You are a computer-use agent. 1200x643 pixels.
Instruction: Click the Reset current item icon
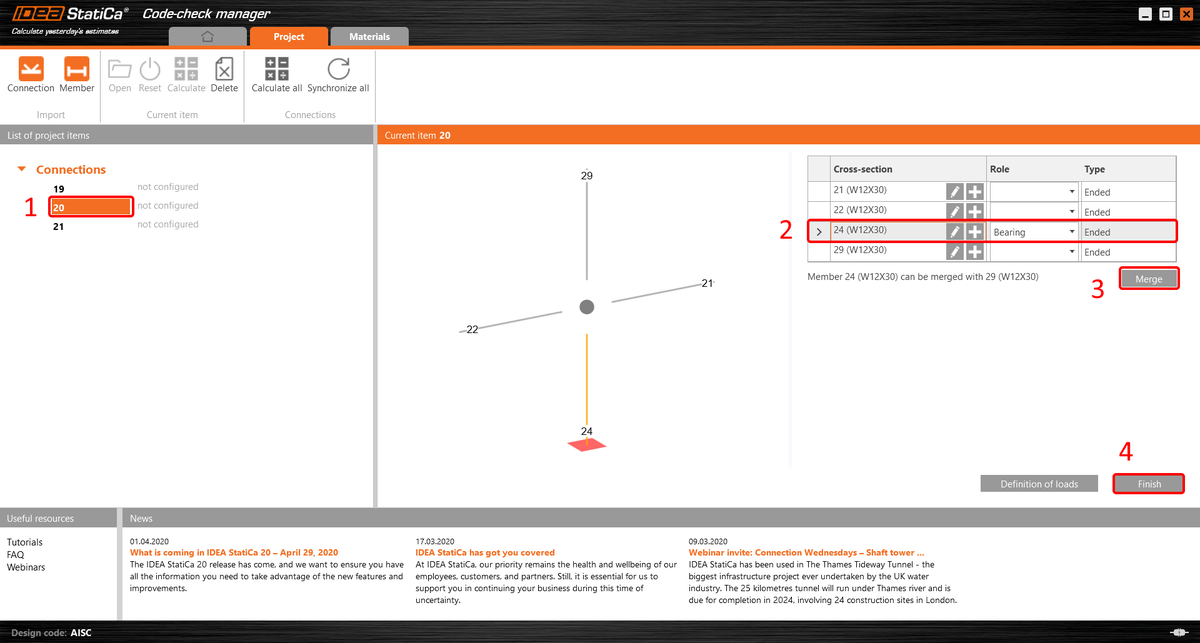(149, 70)
